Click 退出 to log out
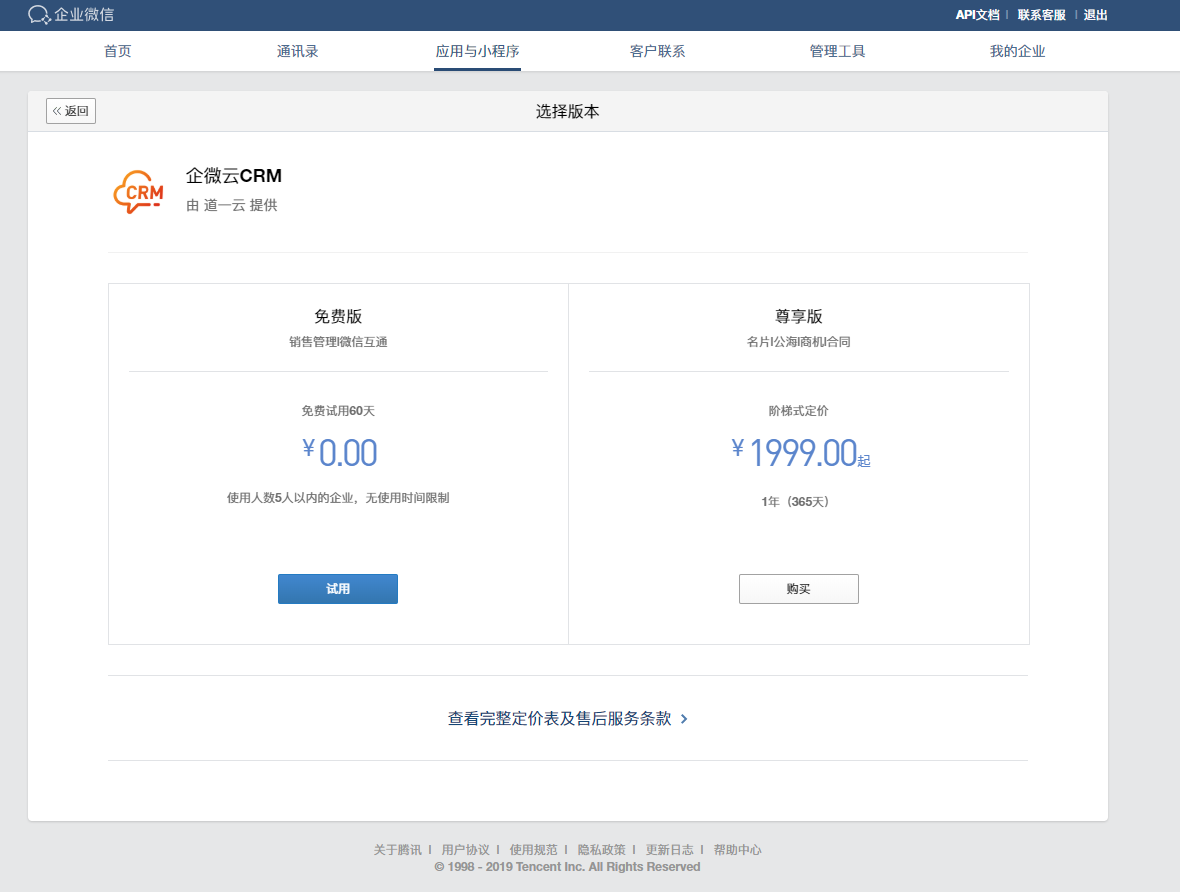 1095,15
